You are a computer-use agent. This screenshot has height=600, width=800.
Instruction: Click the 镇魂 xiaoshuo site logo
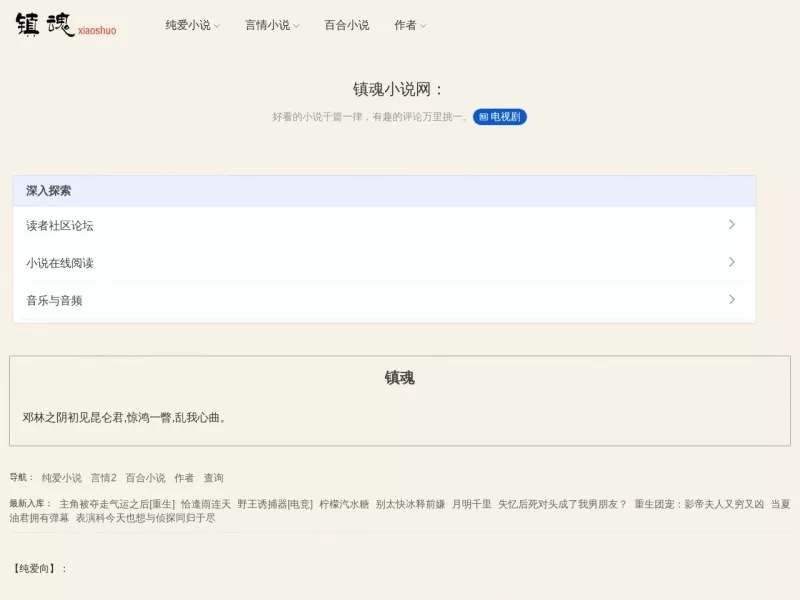click(66, 24)
